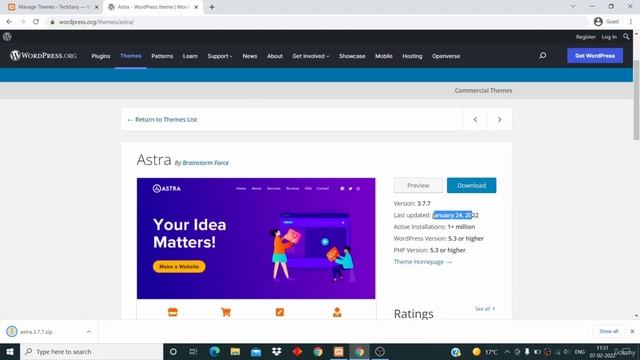Click the orange person icon below screenshot

tap(337, 312)
